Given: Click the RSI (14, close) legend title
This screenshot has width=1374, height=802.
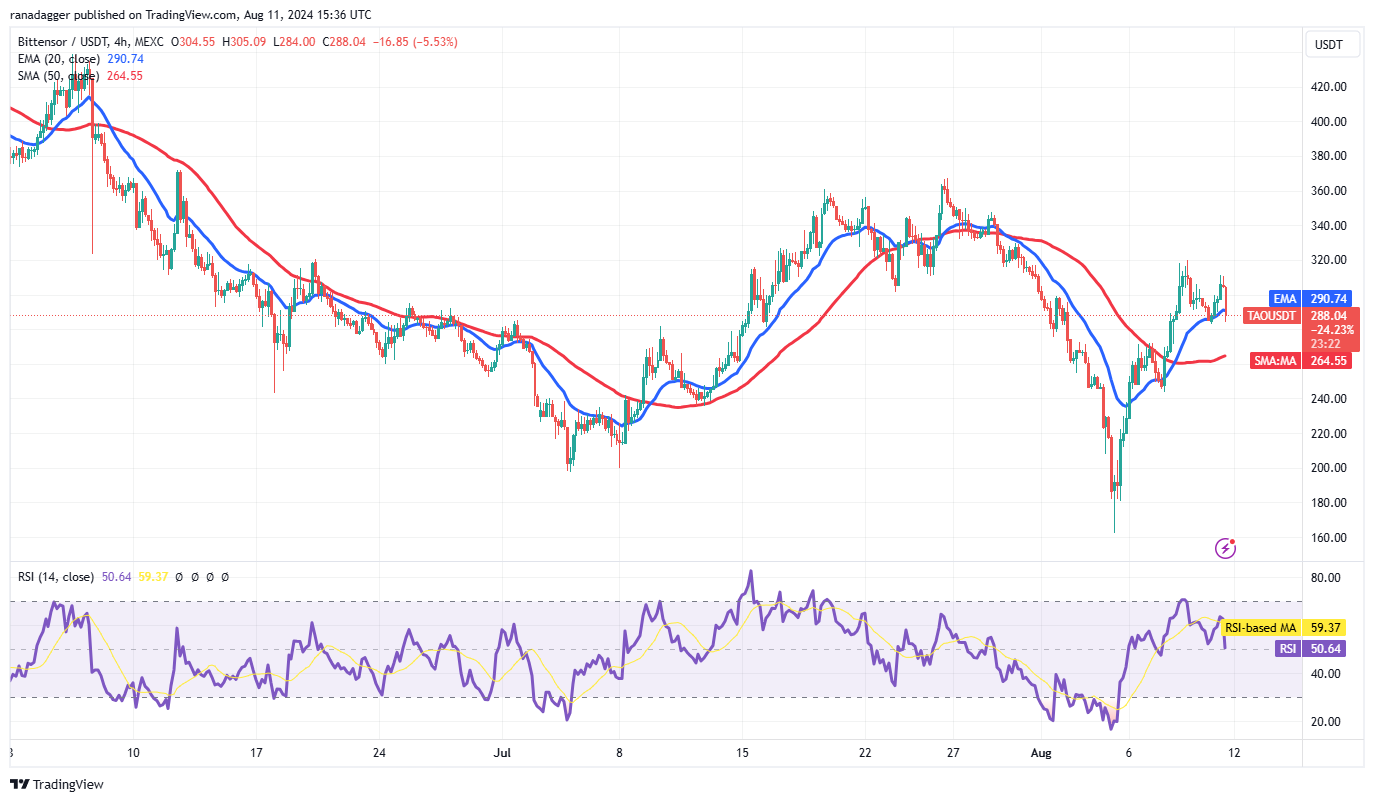Looking at the screenshot, I should [x=56, y=576].
